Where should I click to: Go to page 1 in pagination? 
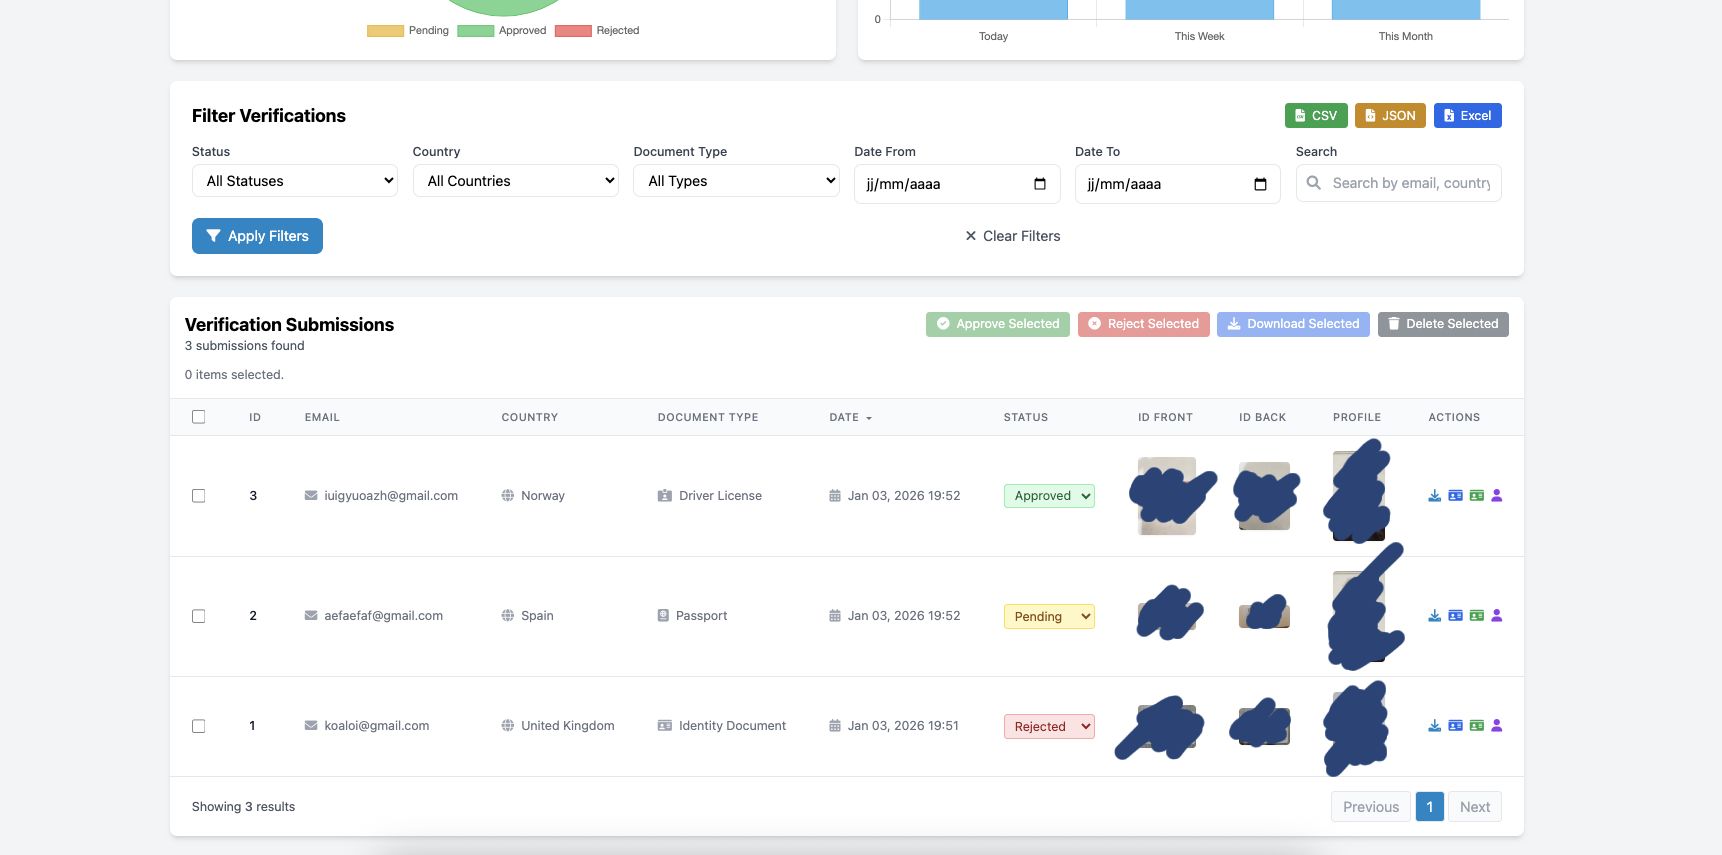click(1429, 807)
